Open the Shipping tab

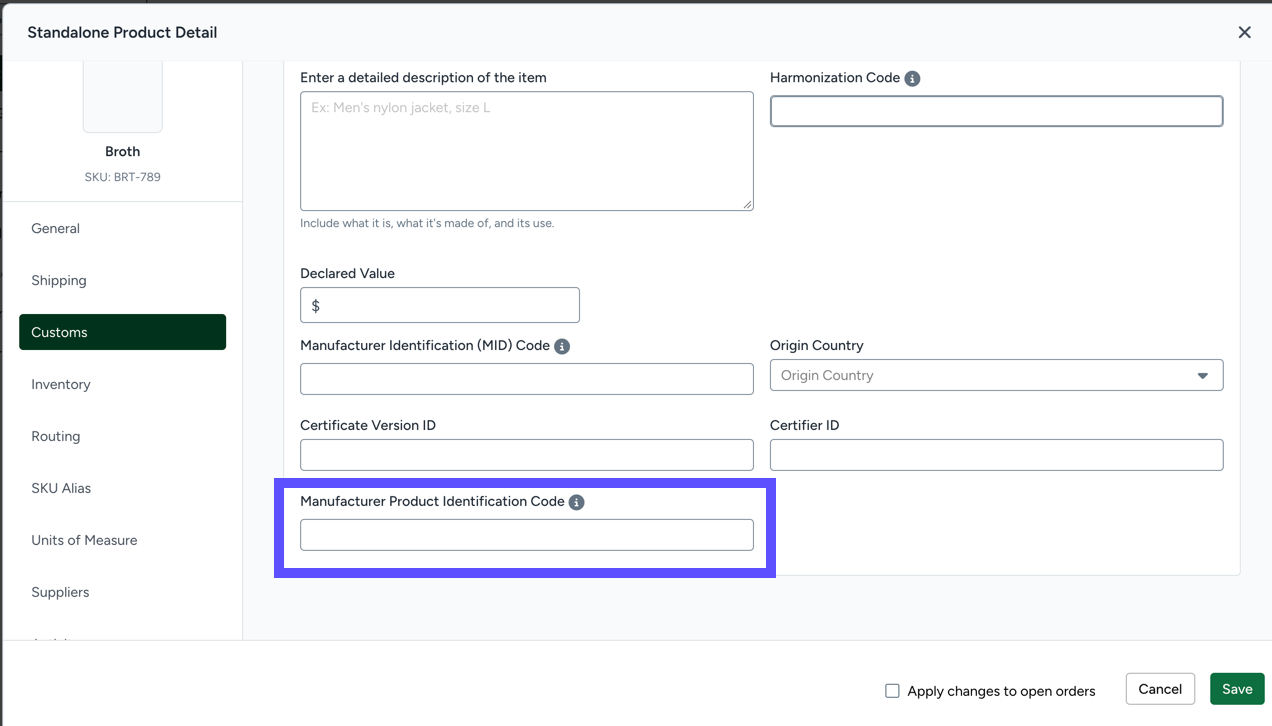point(122,280)
